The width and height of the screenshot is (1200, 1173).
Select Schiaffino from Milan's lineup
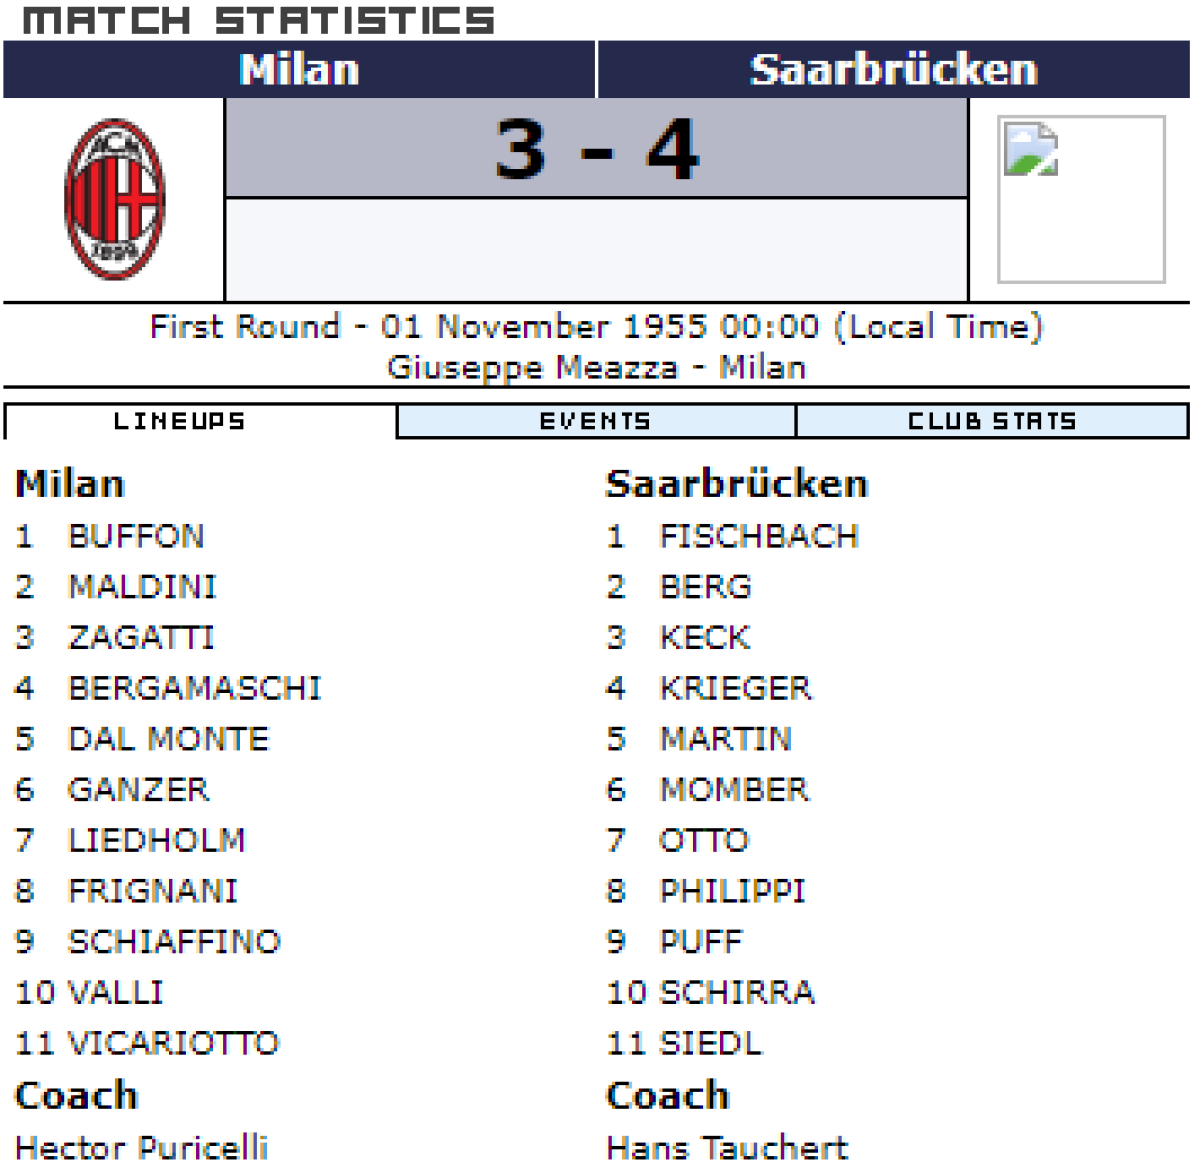(x=174, y=942)
